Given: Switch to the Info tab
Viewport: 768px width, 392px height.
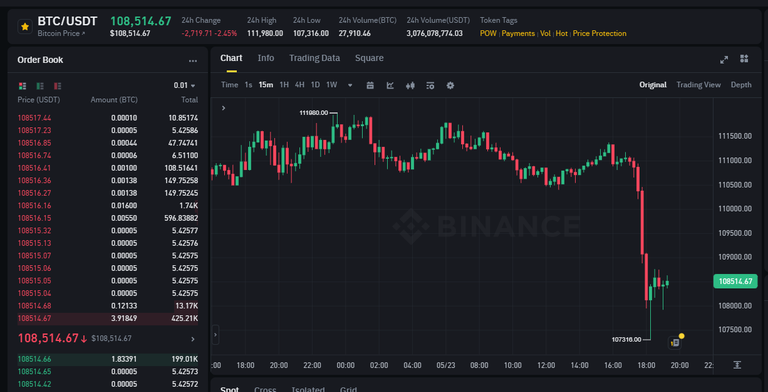Looking at the screenshot, I should coord(266,58).
